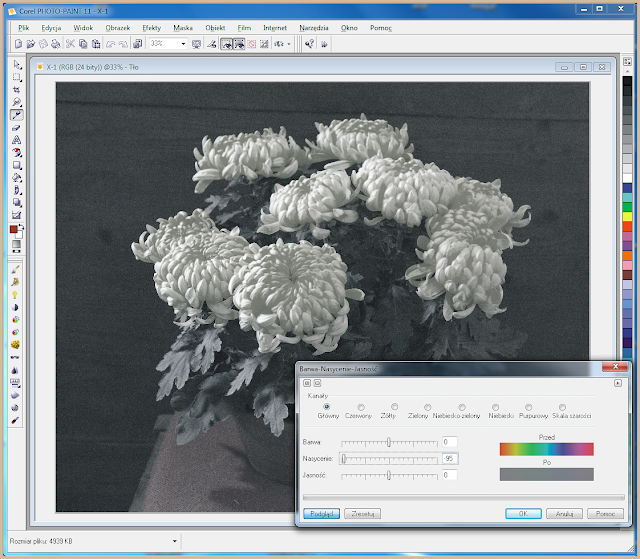Image resolution: width=640 pixels, height=559 pixels.
Task: Open the Edycja menu
Action: click(51, 28)
